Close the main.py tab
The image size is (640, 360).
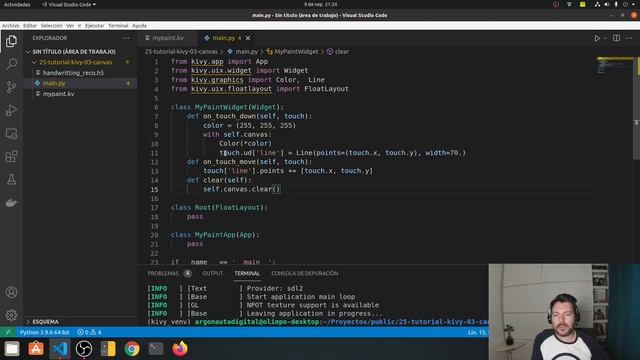click(x=248, y=38)
